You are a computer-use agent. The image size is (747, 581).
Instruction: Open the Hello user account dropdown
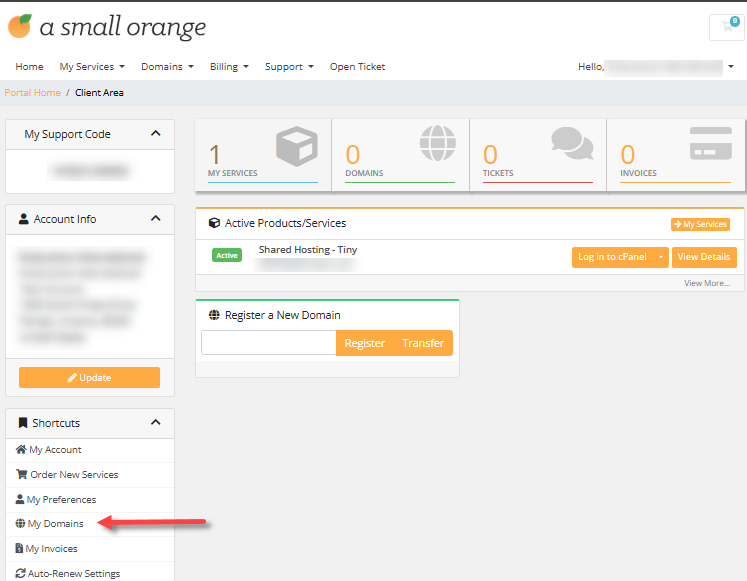[656, 67]
